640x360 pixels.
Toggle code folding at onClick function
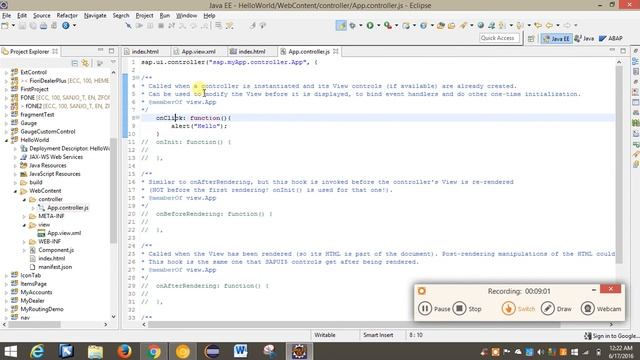[x=138, y=118]
